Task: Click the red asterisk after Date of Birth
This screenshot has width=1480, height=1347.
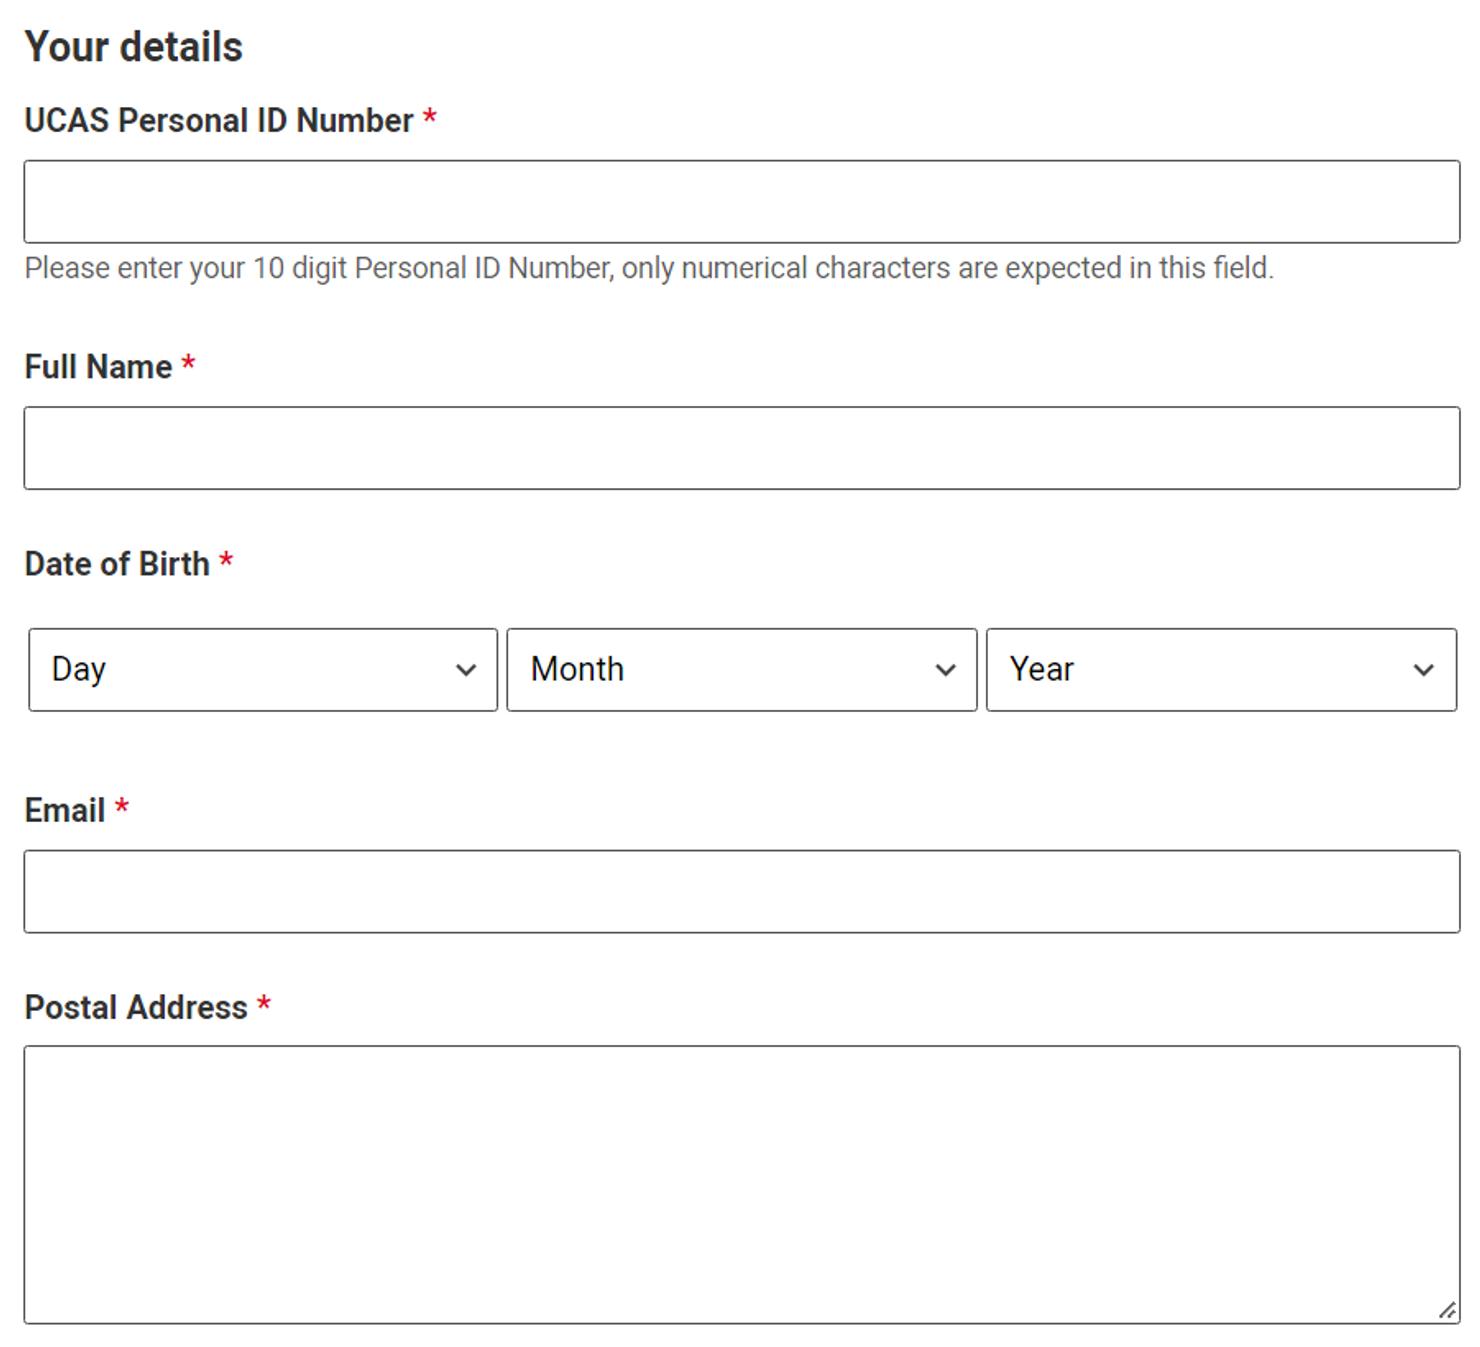Action: (x=226, y=561)
